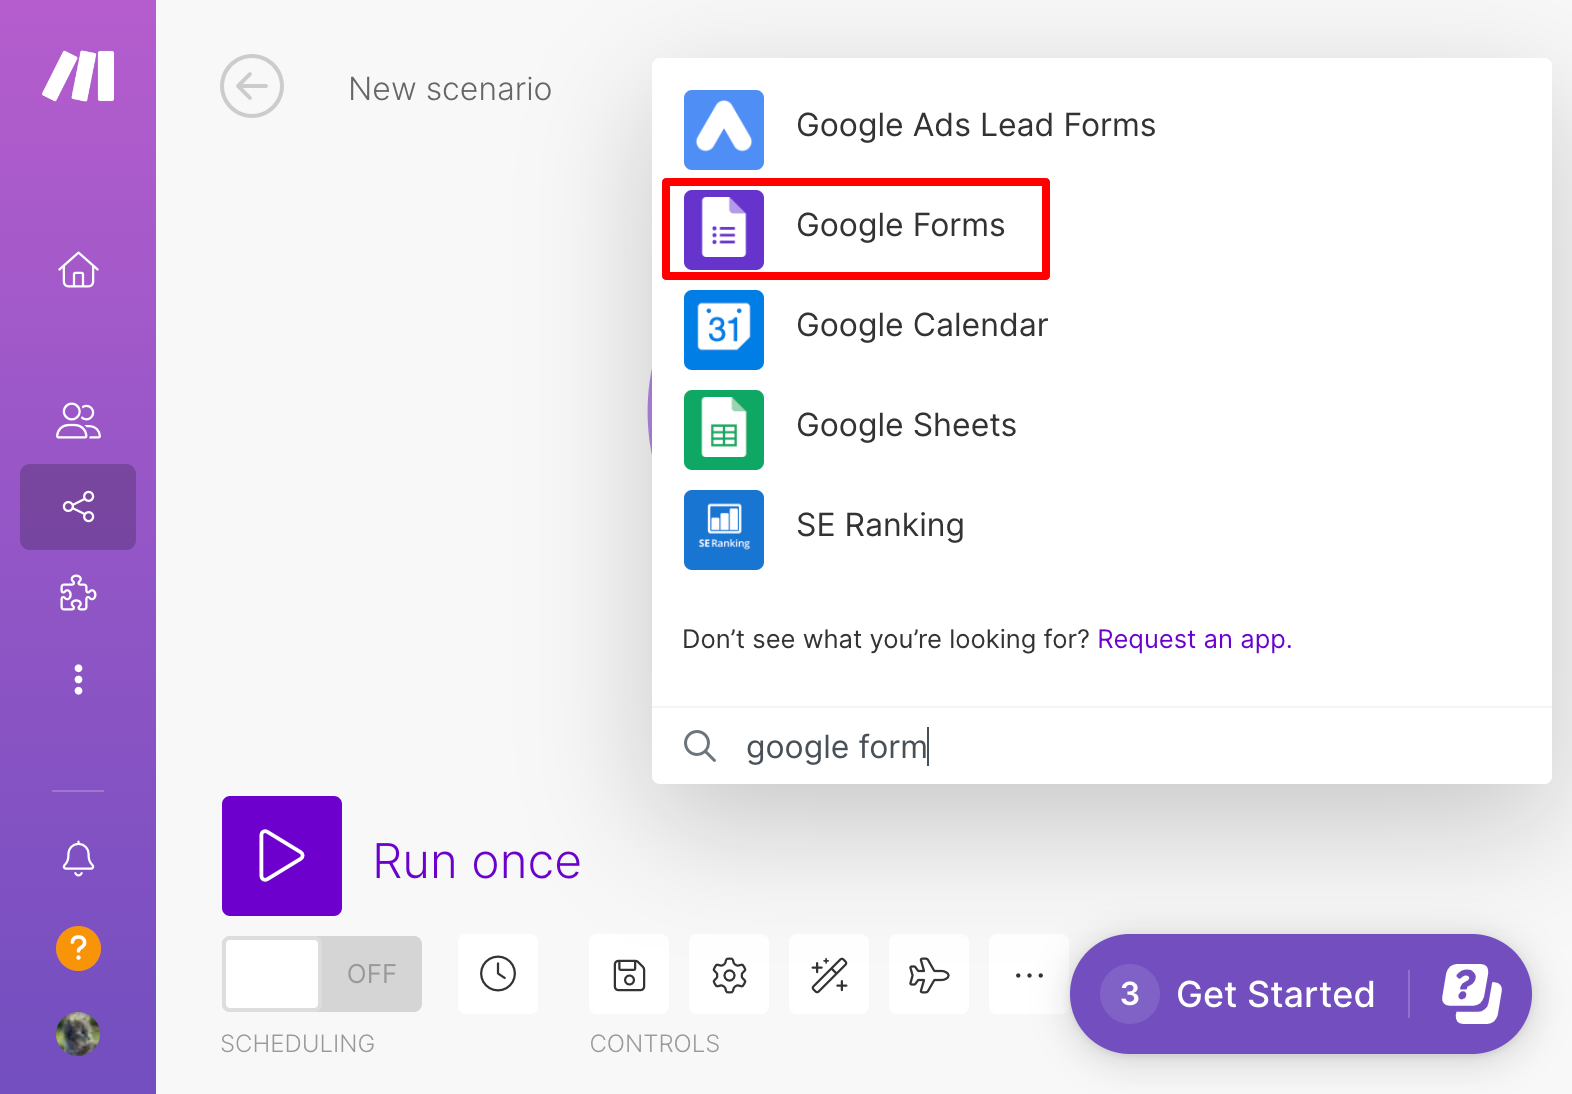This screenshot has width=1572, height=1094.
Task: Click the purple Run once play button
Action: click(x=282, y=856)
